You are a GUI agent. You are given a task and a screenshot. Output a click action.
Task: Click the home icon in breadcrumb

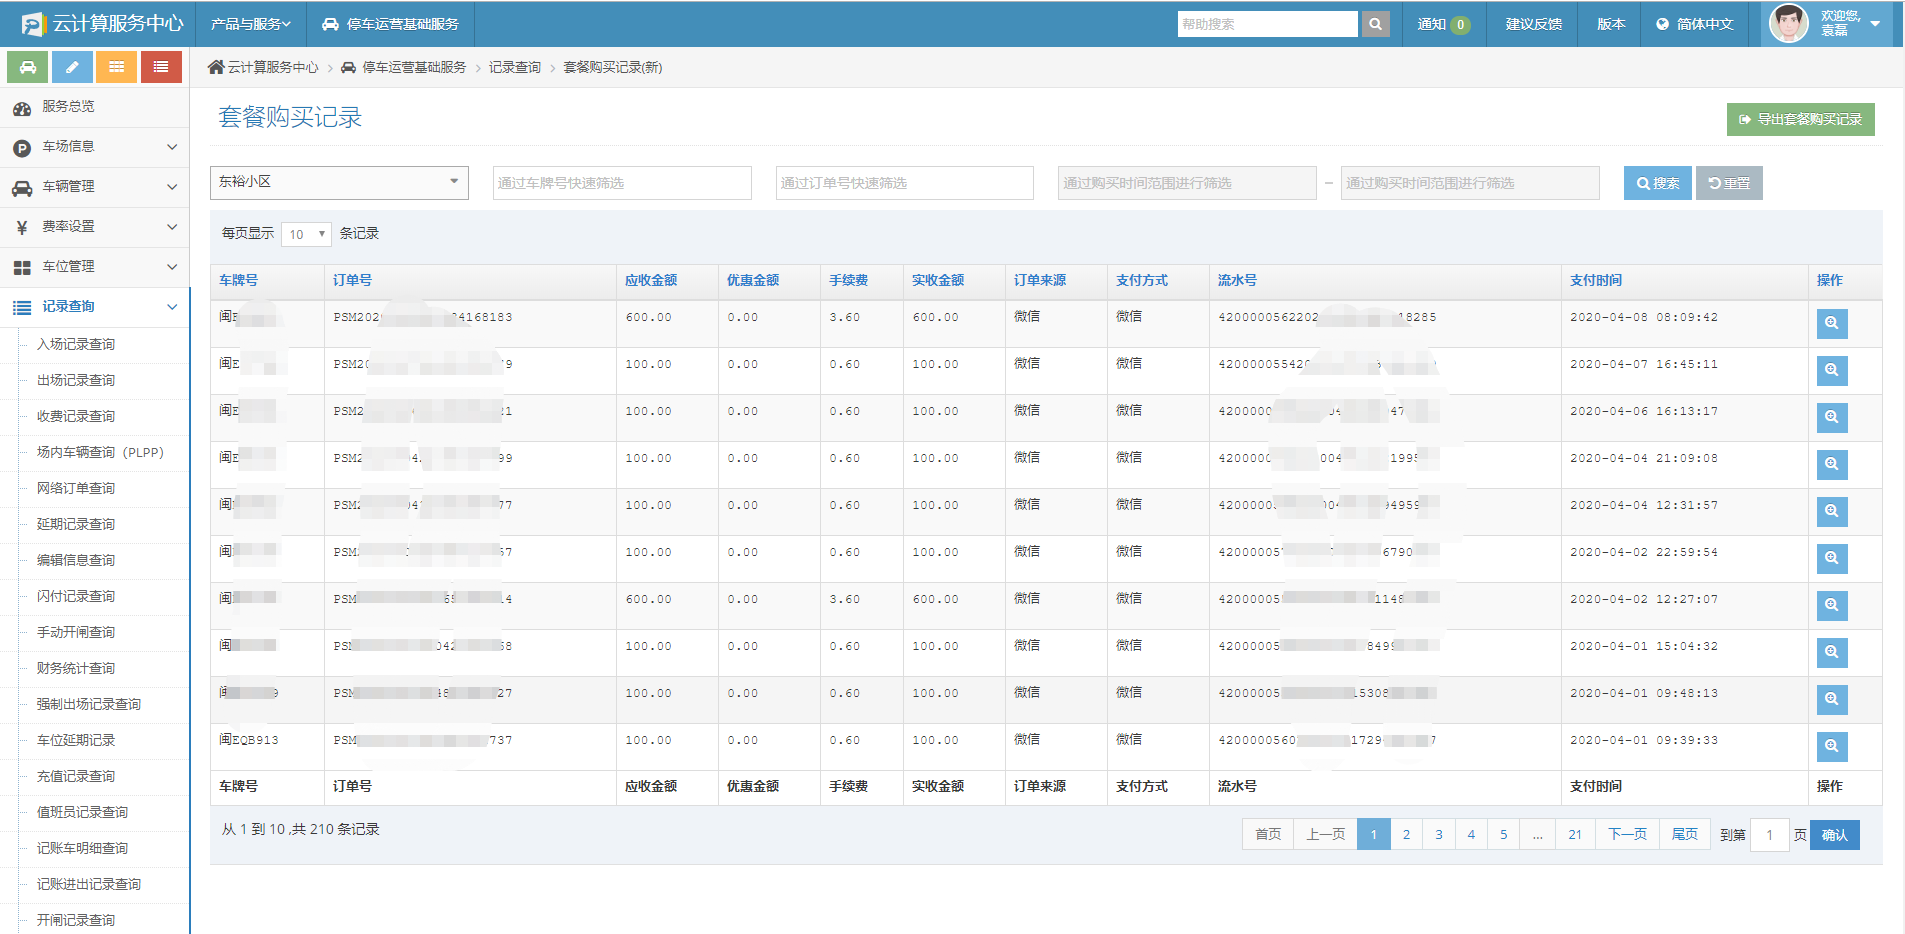tap(216, 67)
